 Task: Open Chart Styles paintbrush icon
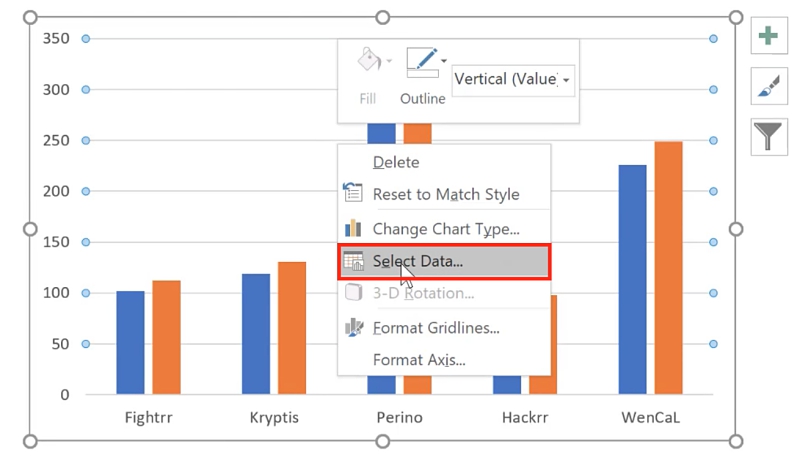768,87
